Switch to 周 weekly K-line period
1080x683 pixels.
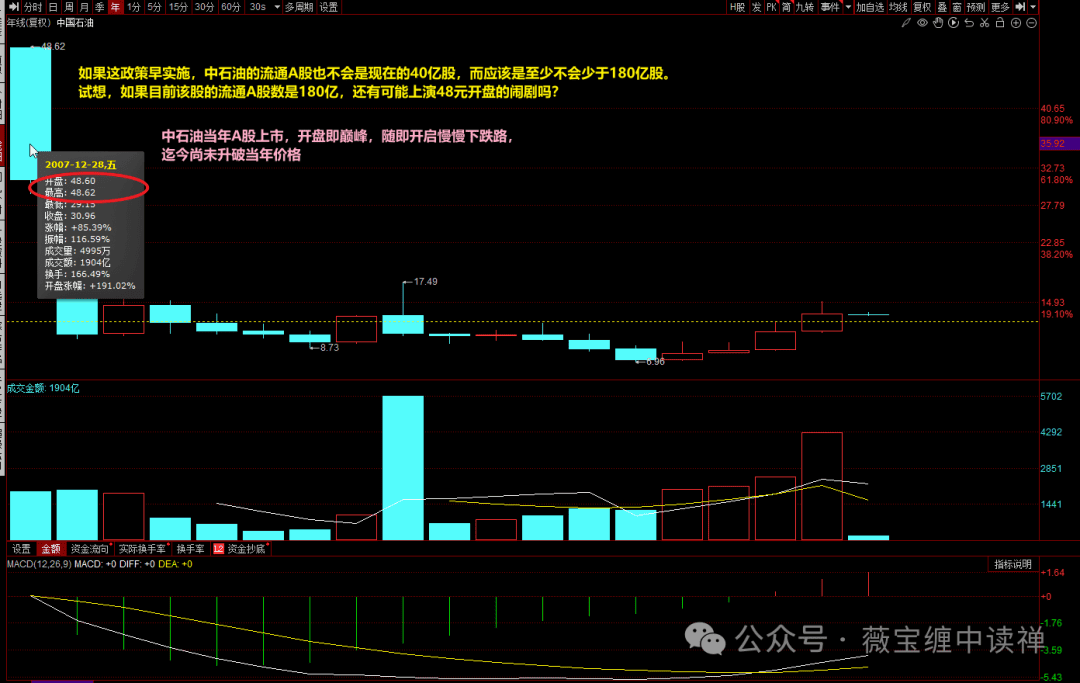click(69, 7)
